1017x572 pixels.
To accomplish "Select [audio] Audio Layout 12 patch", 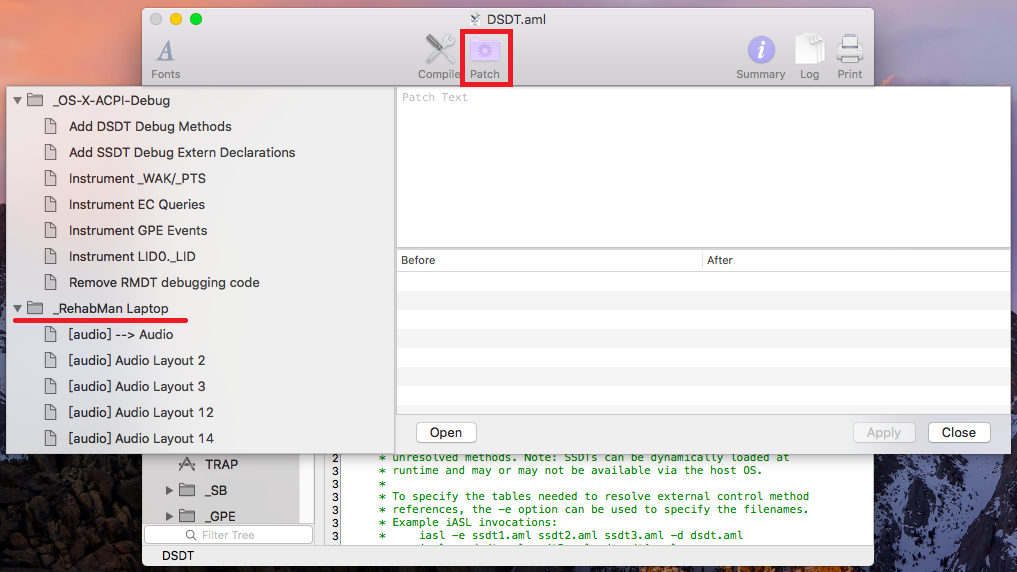I will pyautogui.click(x=141, y=412).
